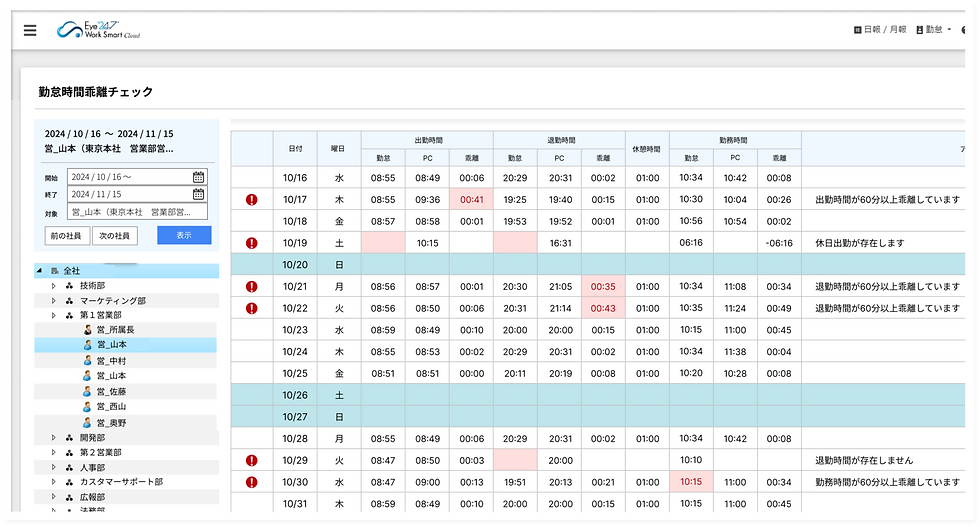Expand the 広報部 department node

(54, 497)
